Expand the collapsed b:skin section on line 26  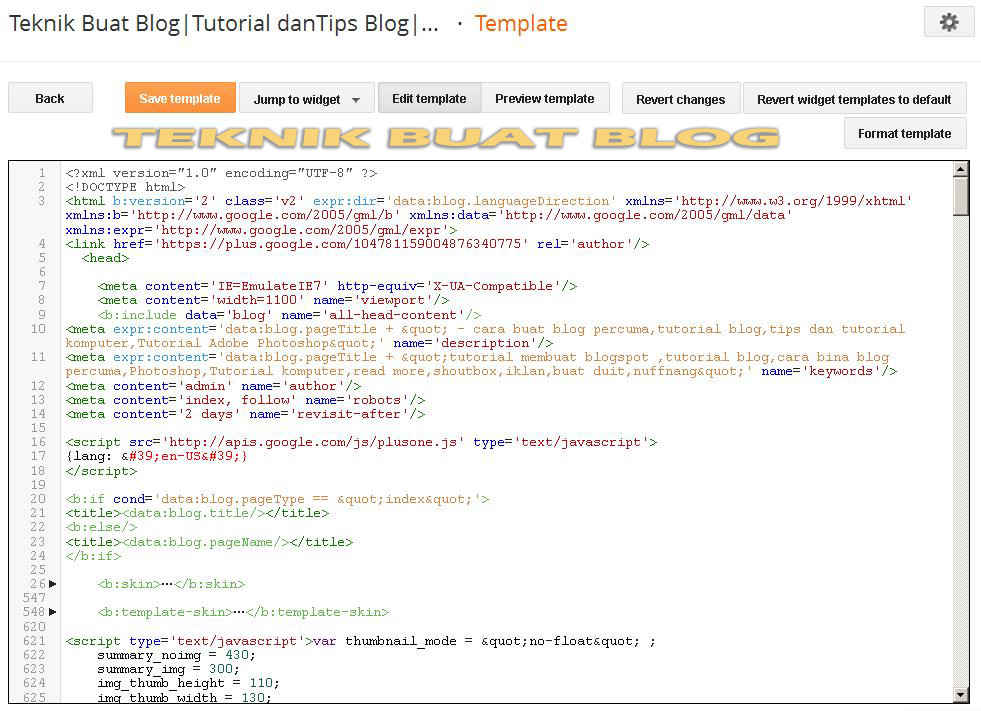[53, 583]
